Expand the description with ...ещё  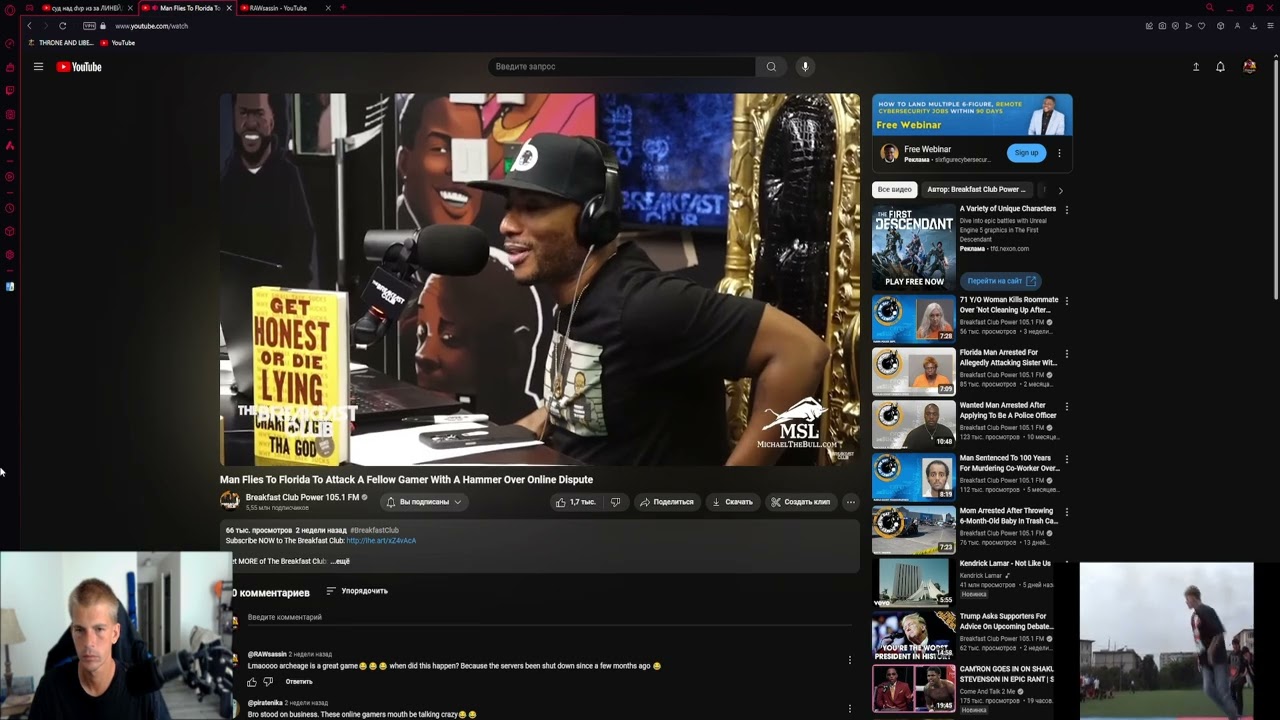[340, 561]
